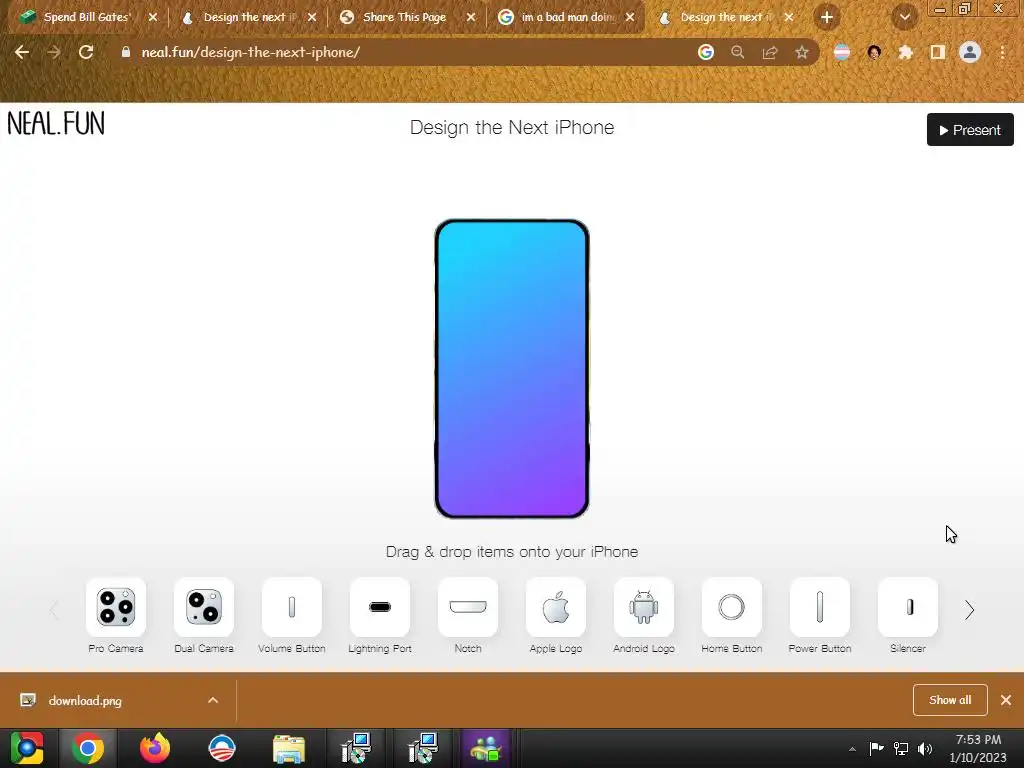Pick the Power Button item
Viewport: 1024px width, 768px height.
click(820, 607)
